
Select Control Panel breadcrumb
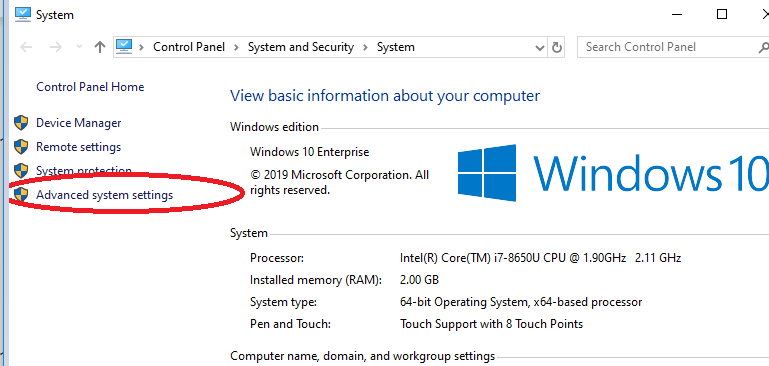point(189,47)
